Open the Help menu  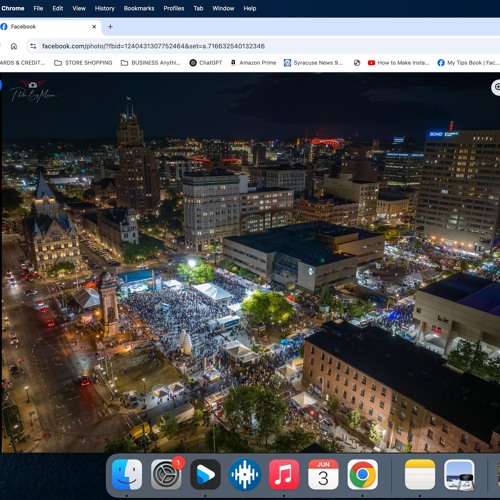point(250,8)
